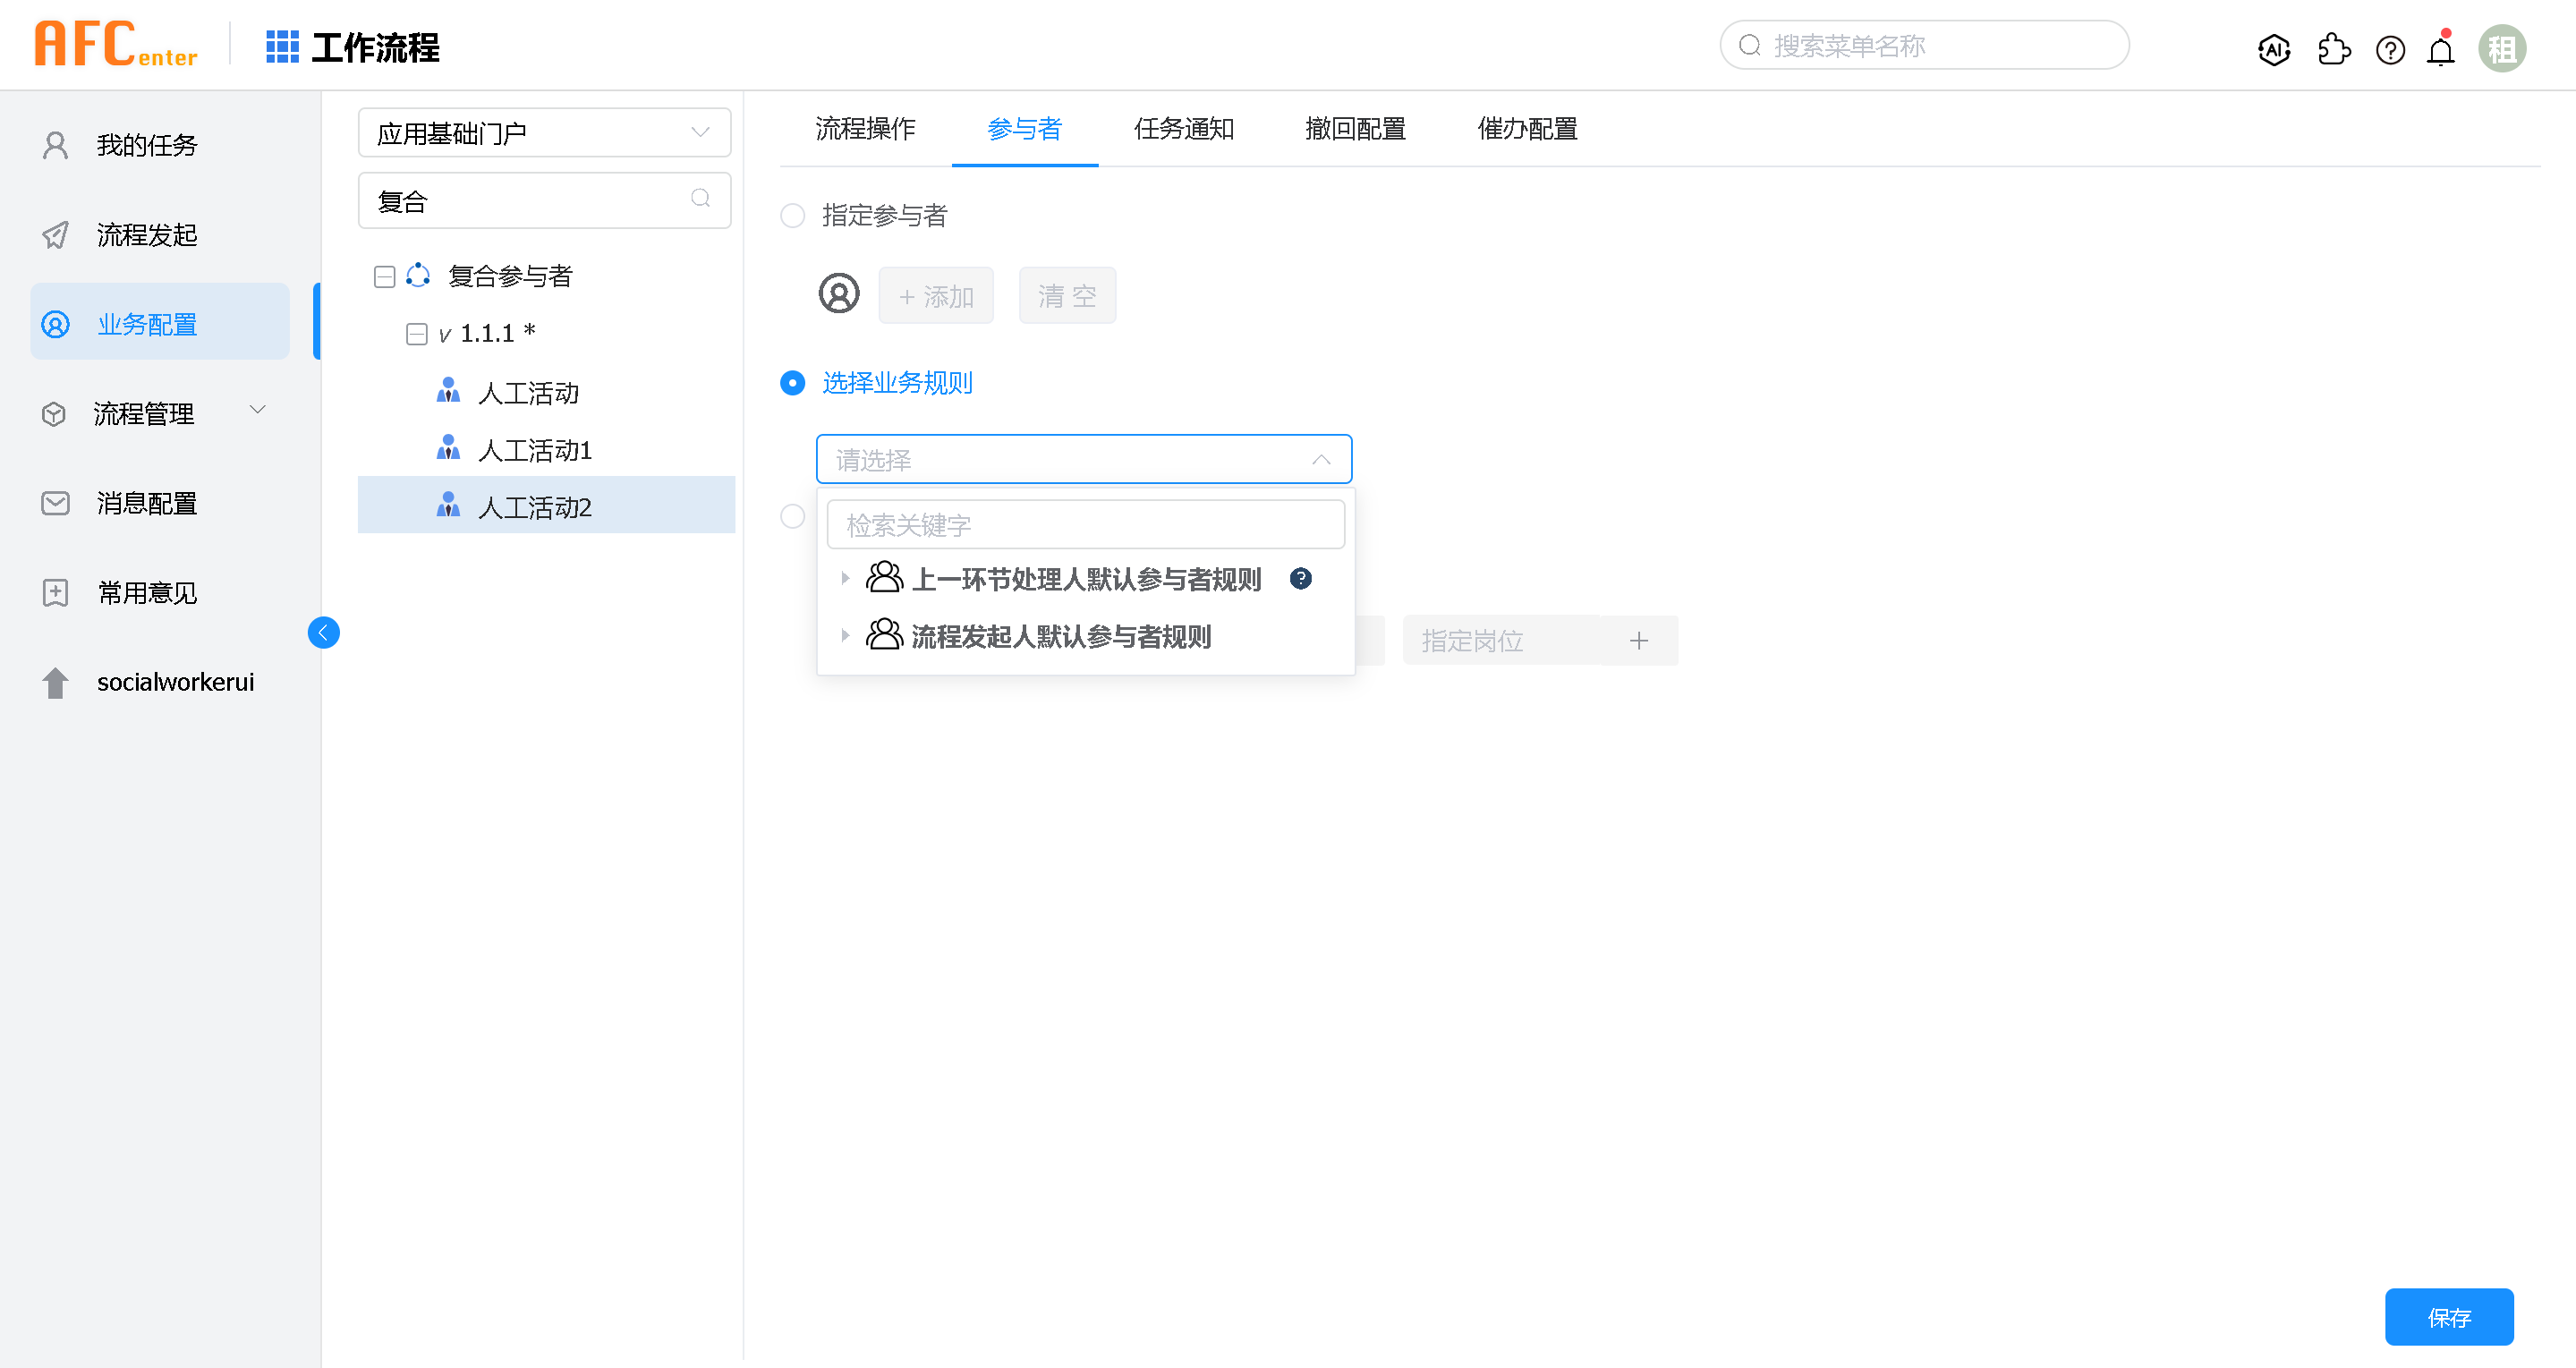
Task: Collapse the 请选择 business rule dropdown
Action: pos(1321,459)
